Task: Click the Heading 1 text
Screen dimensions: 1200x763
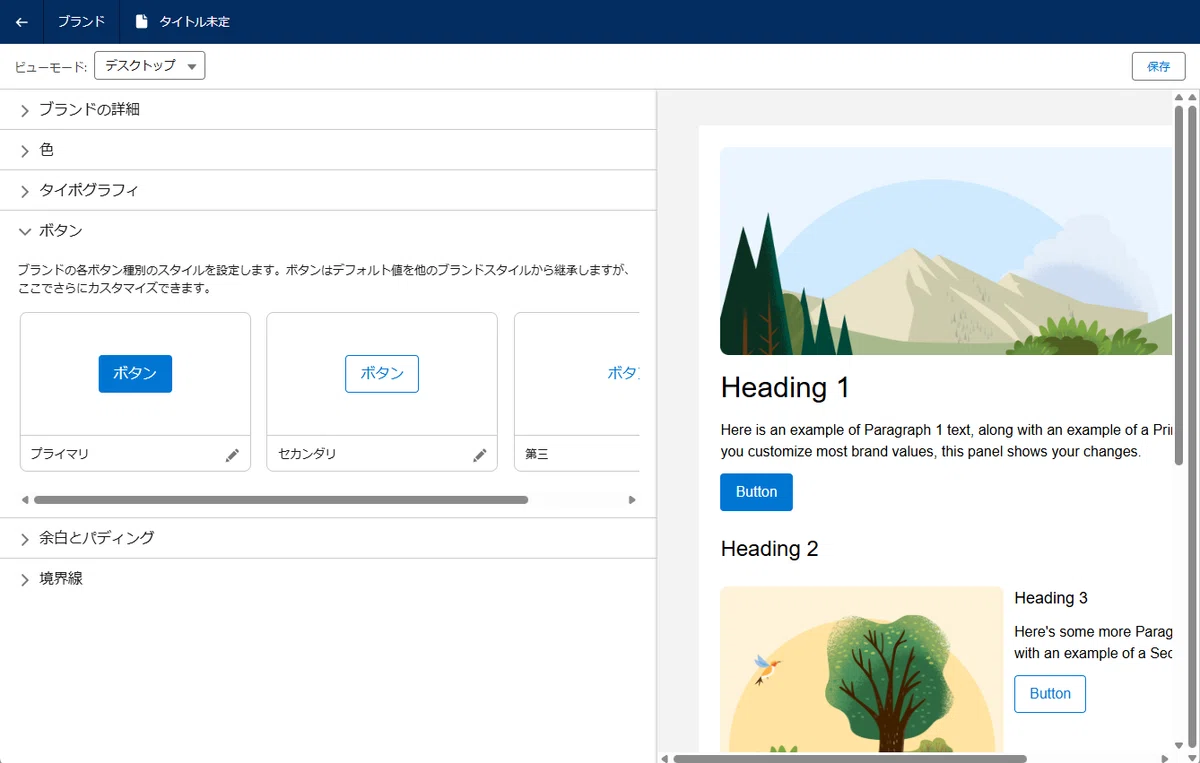Action: (x=785, y=387)
